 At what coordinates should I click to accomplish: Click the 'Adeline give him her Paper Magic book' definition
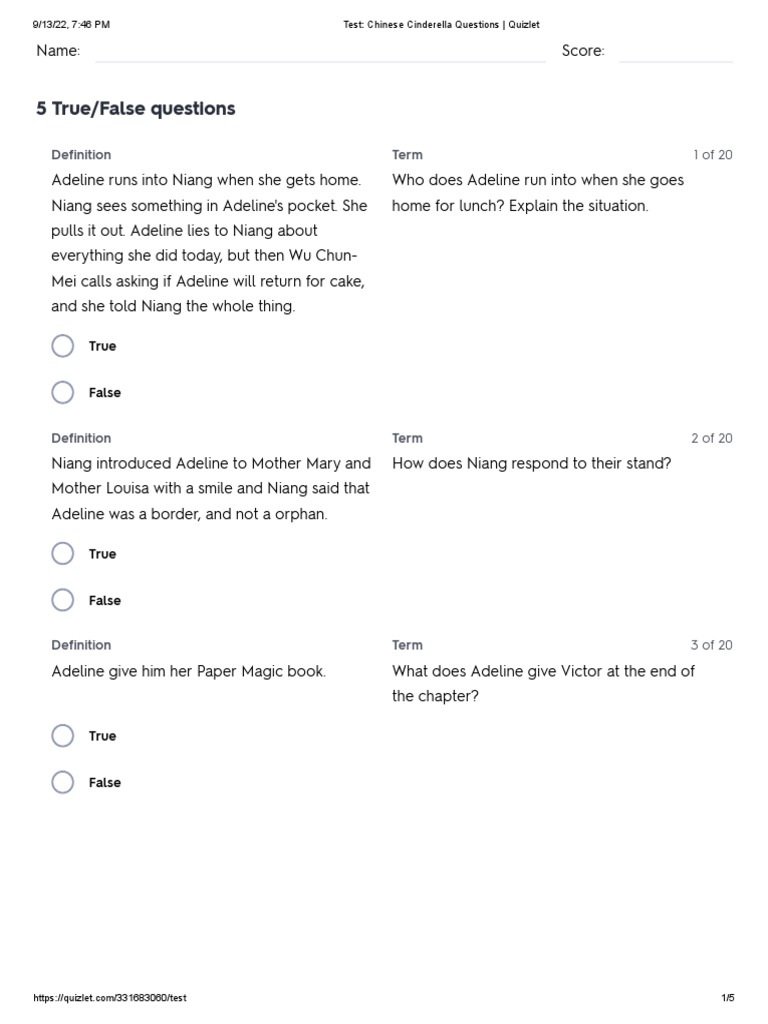(189, 672)
